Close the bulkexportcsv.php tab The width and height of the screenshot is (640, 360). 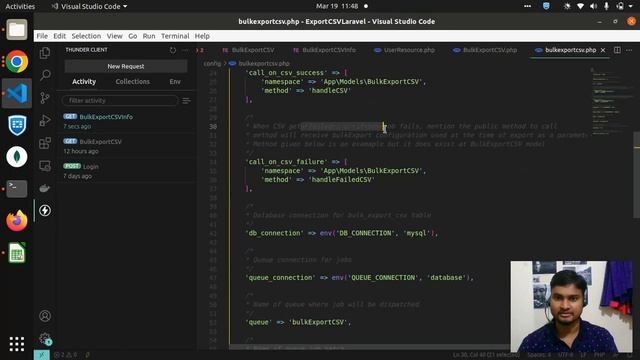[x=603, y=50]
